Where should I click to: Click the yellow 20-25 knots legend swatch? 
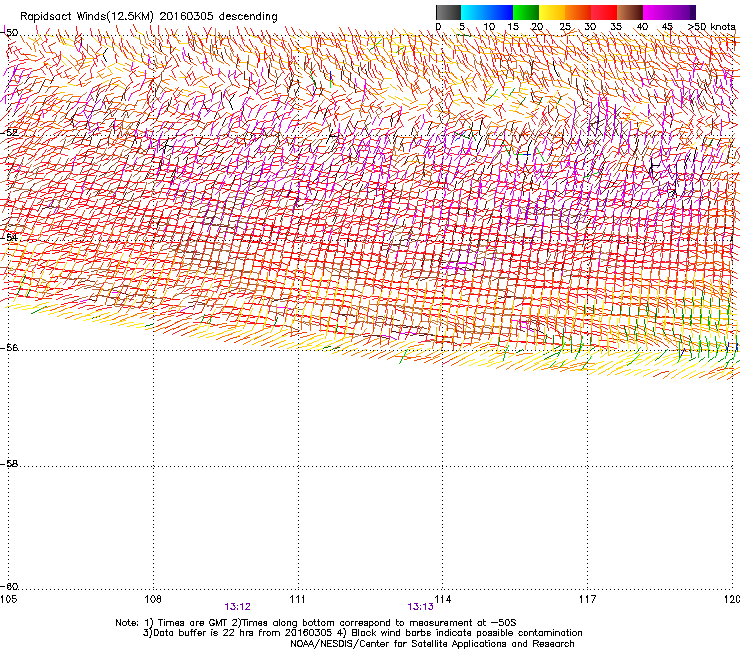coord(552,12)
